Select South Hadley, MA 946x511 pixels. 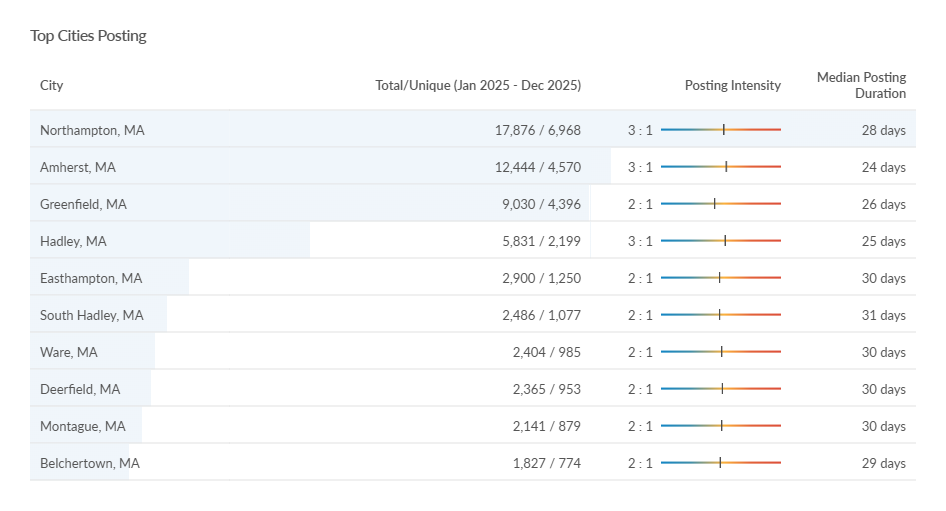tap(92, 315)
